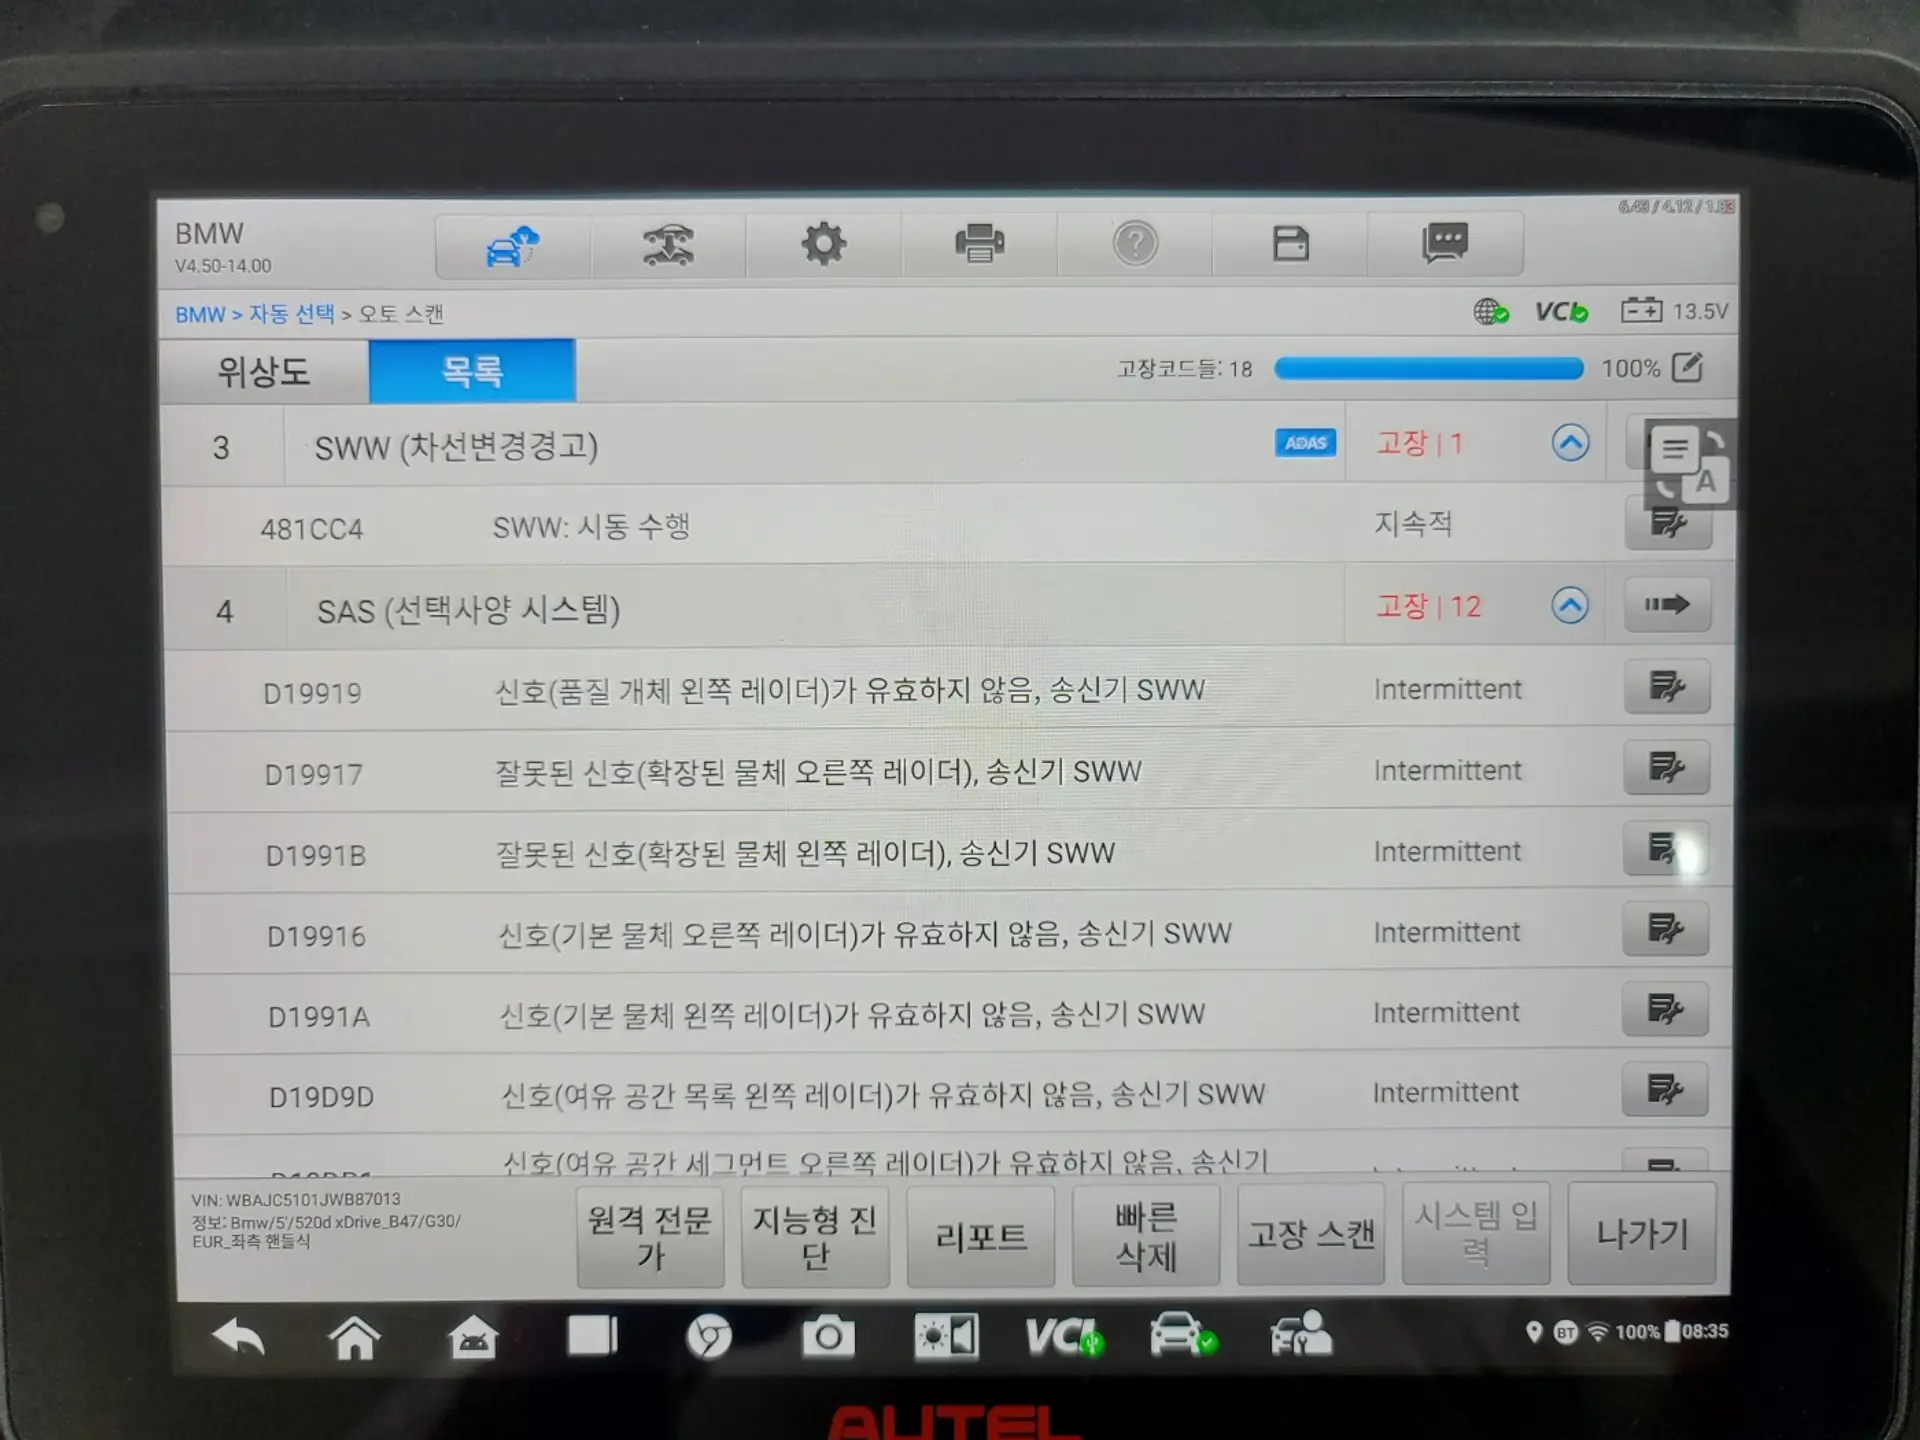This screenshot has width=1920, height=1440.
Task: Click the VCI connection icon in bottom bar
Action: click(1063, 1336)
